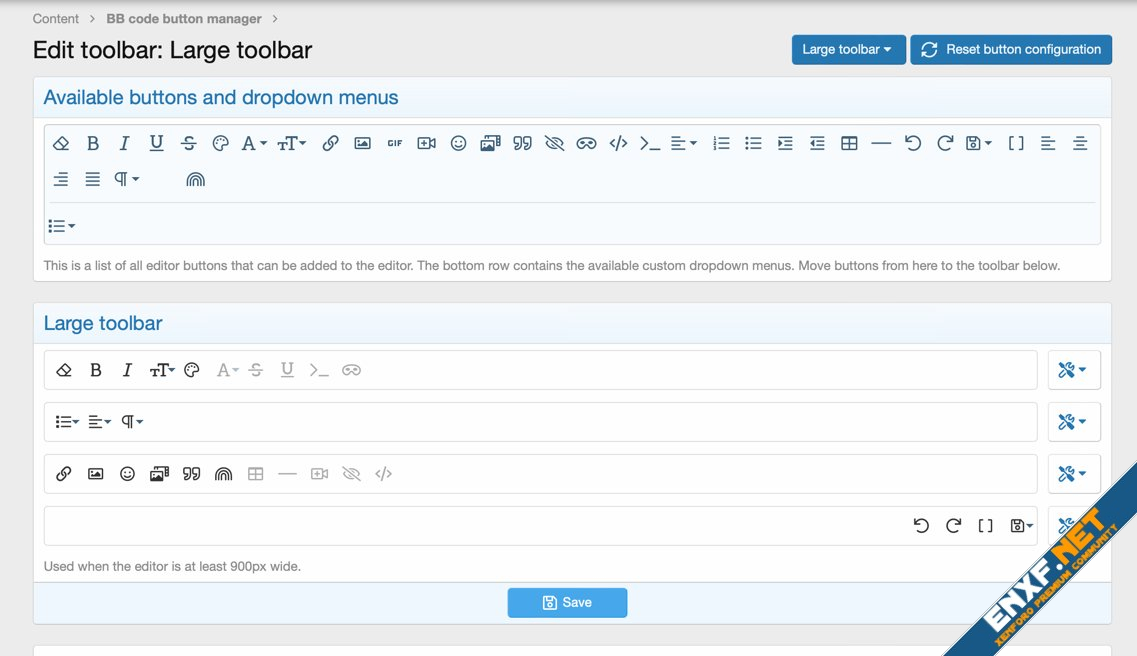1137x656 pixels.
Task: Click the justify text icon in available buttons
Action: tap(92, 179)
